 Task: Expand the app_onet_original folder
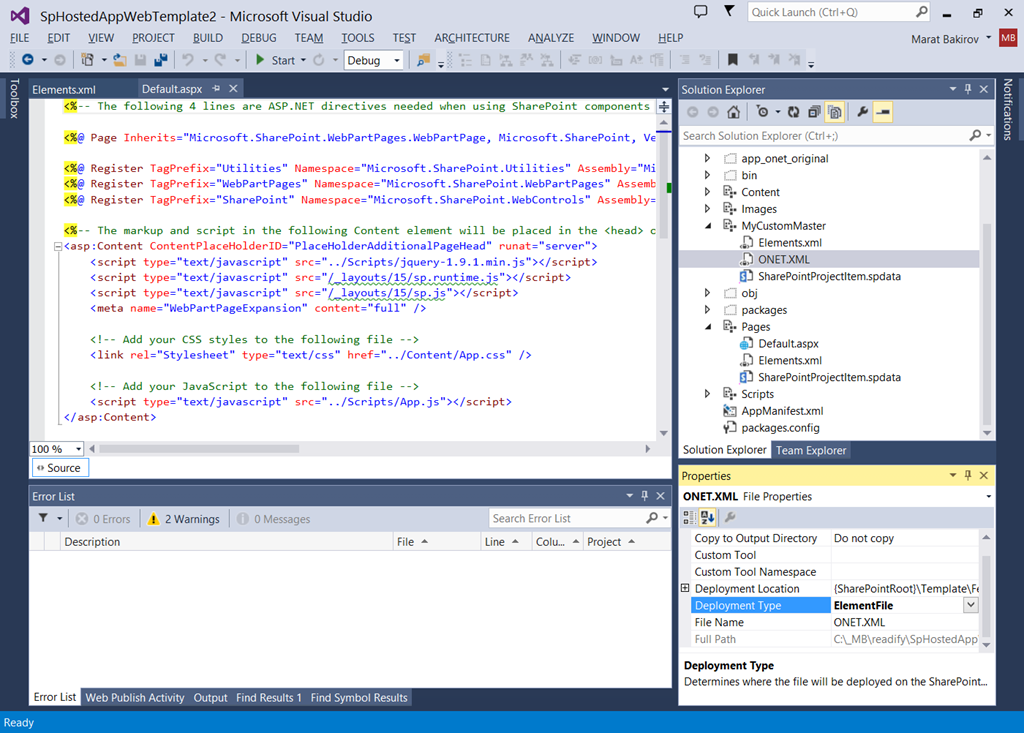707,158
